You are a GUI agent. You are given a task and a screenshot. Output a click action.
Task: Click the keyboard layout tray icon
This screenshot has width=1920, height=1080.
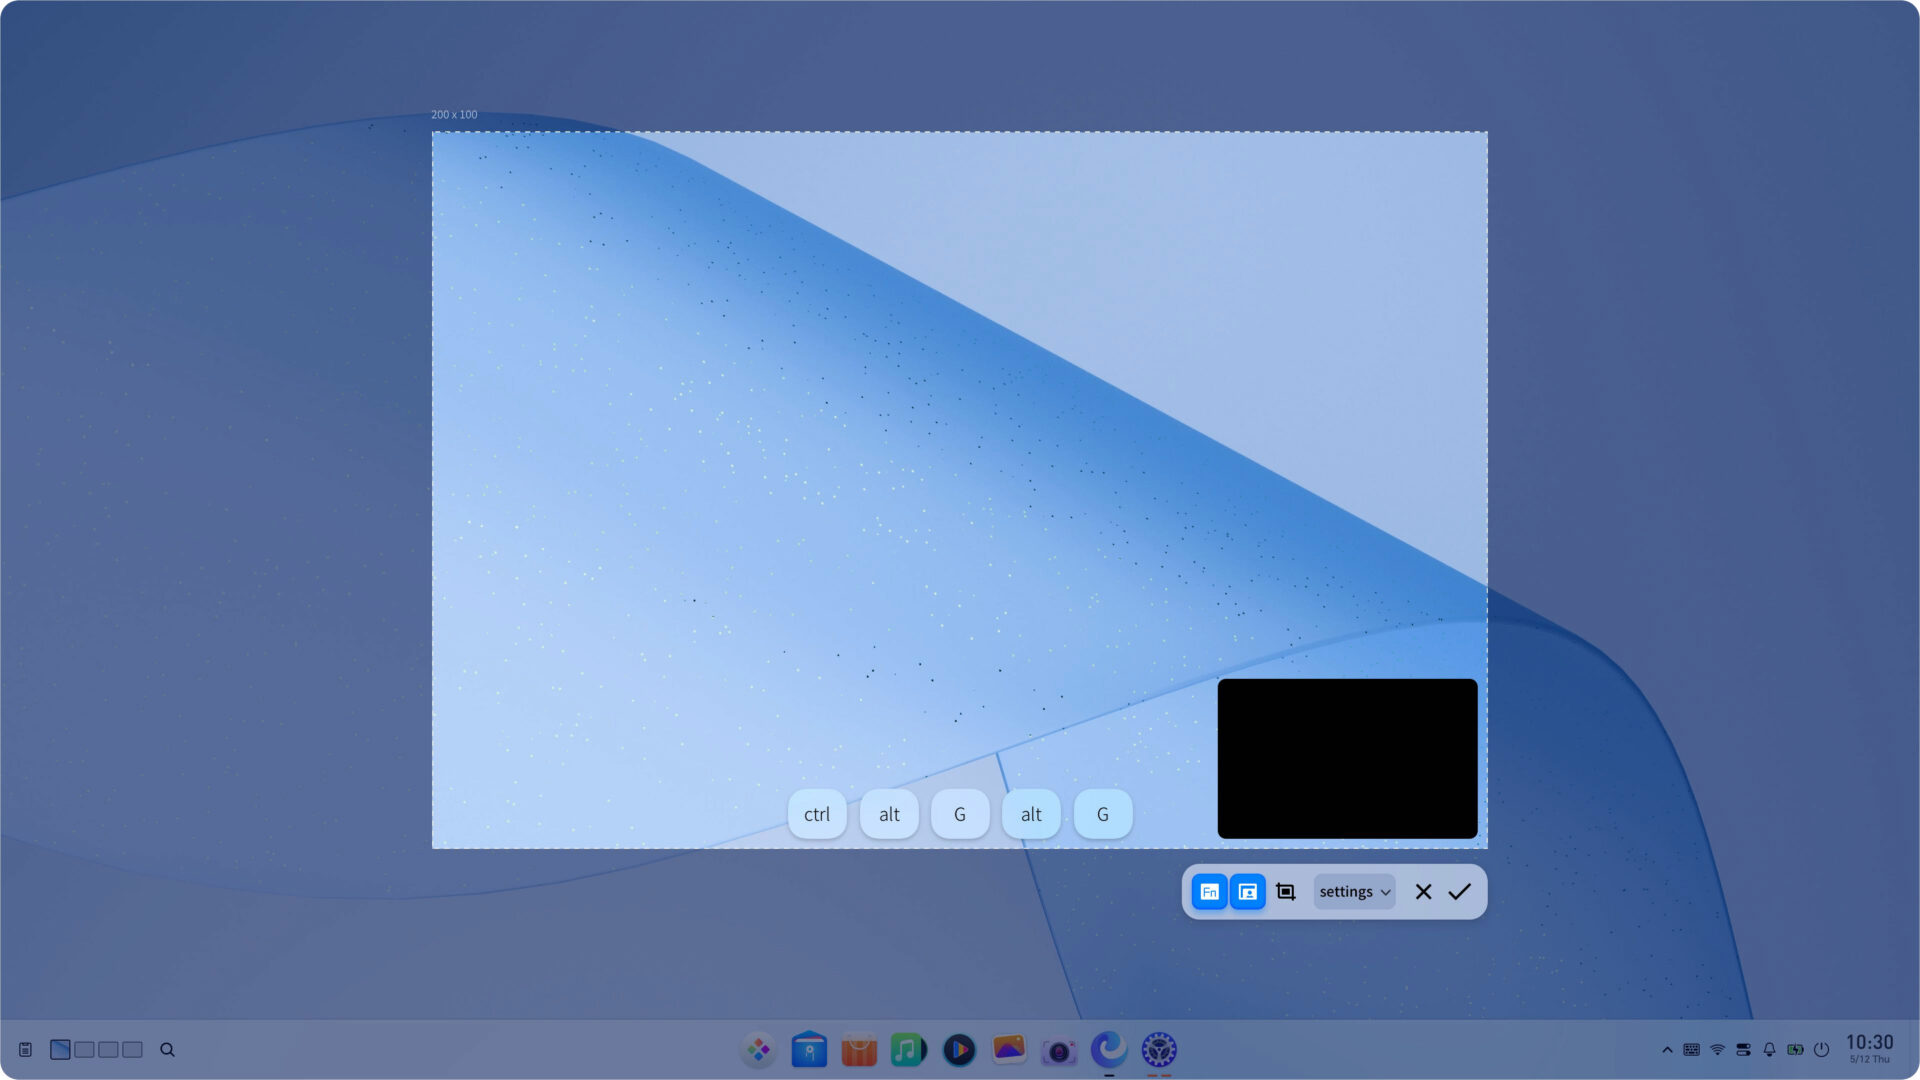coord(1692,1050)
